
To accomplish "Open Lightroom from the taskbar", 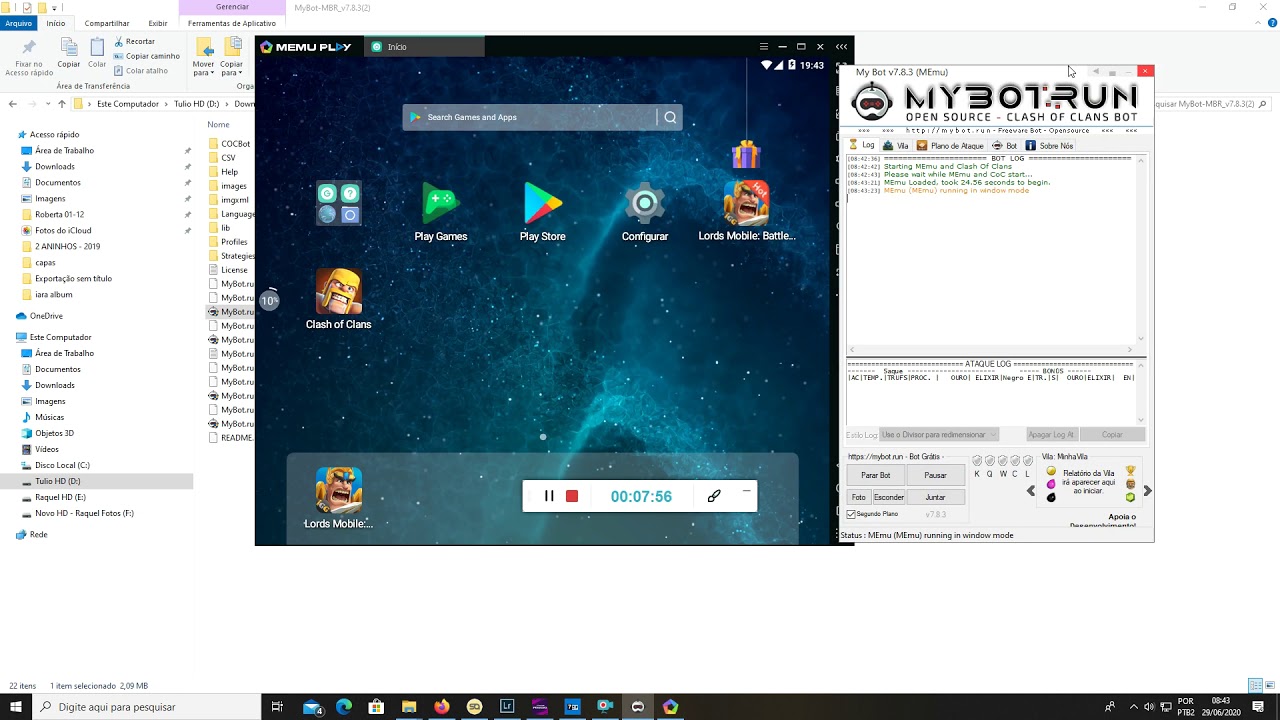I will pos(507,706).
